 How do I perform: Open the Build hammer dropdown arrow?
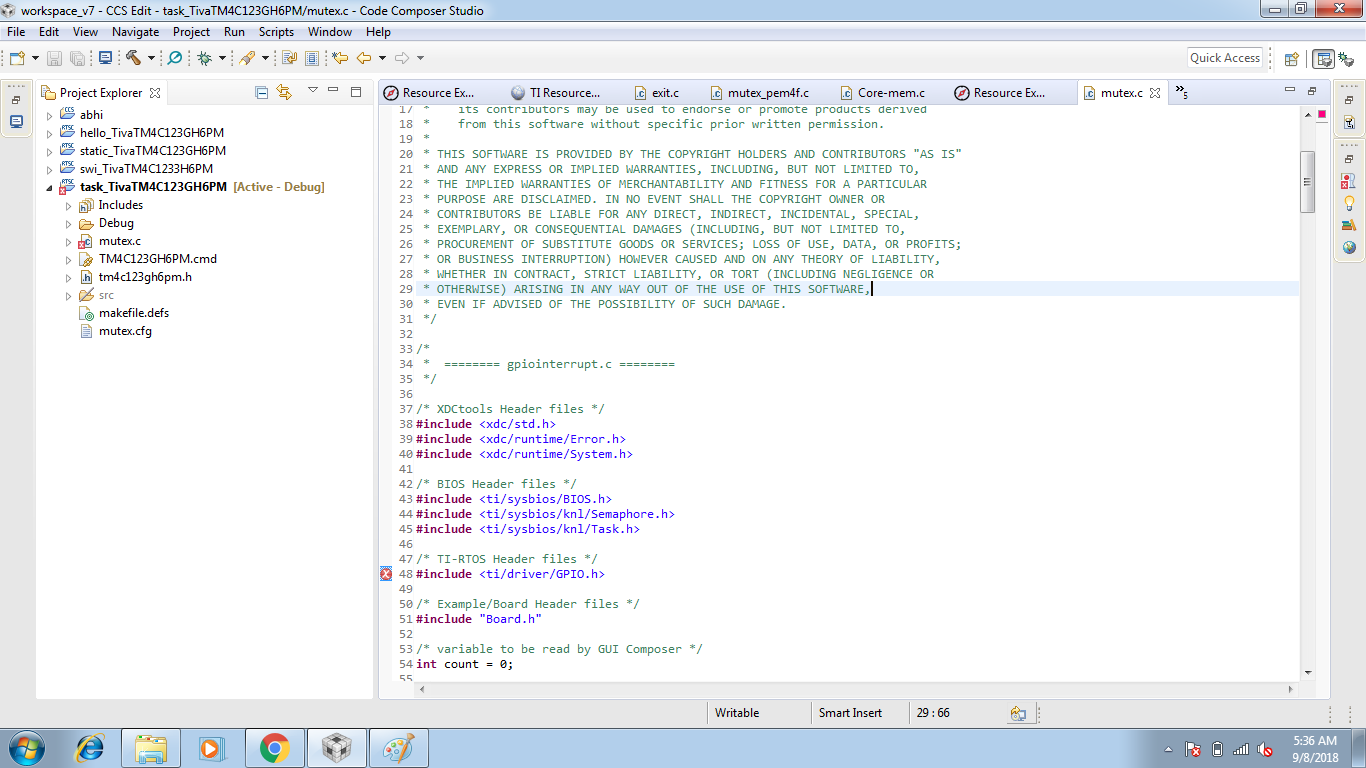pos(151,58)
